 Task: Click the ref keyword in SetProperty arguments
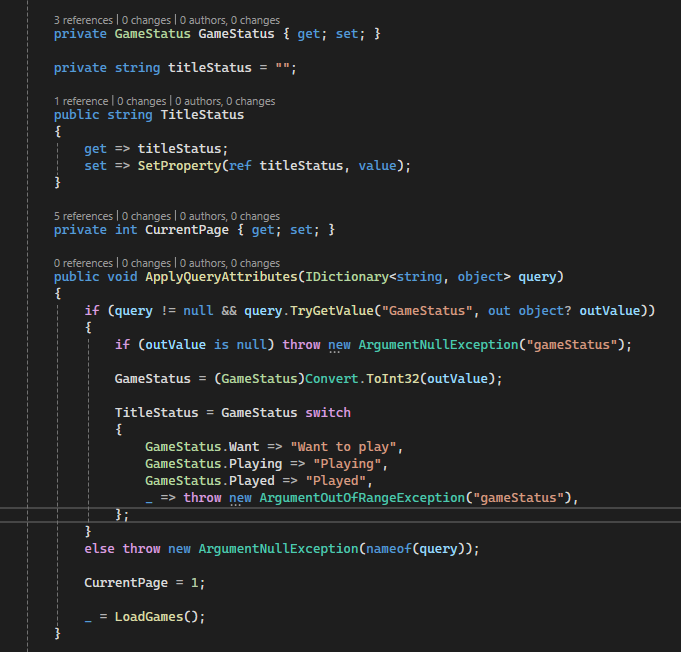click(240, 165)
